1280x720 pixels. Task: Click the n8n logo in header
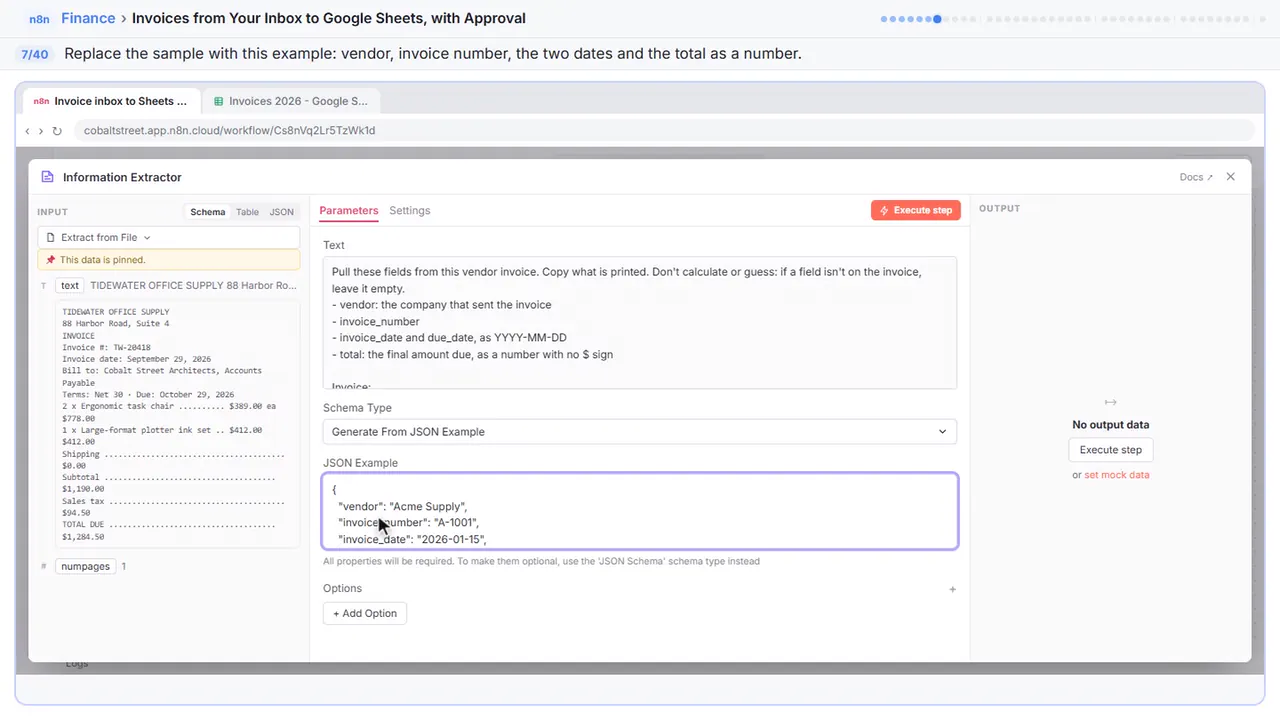pos(37,18)
